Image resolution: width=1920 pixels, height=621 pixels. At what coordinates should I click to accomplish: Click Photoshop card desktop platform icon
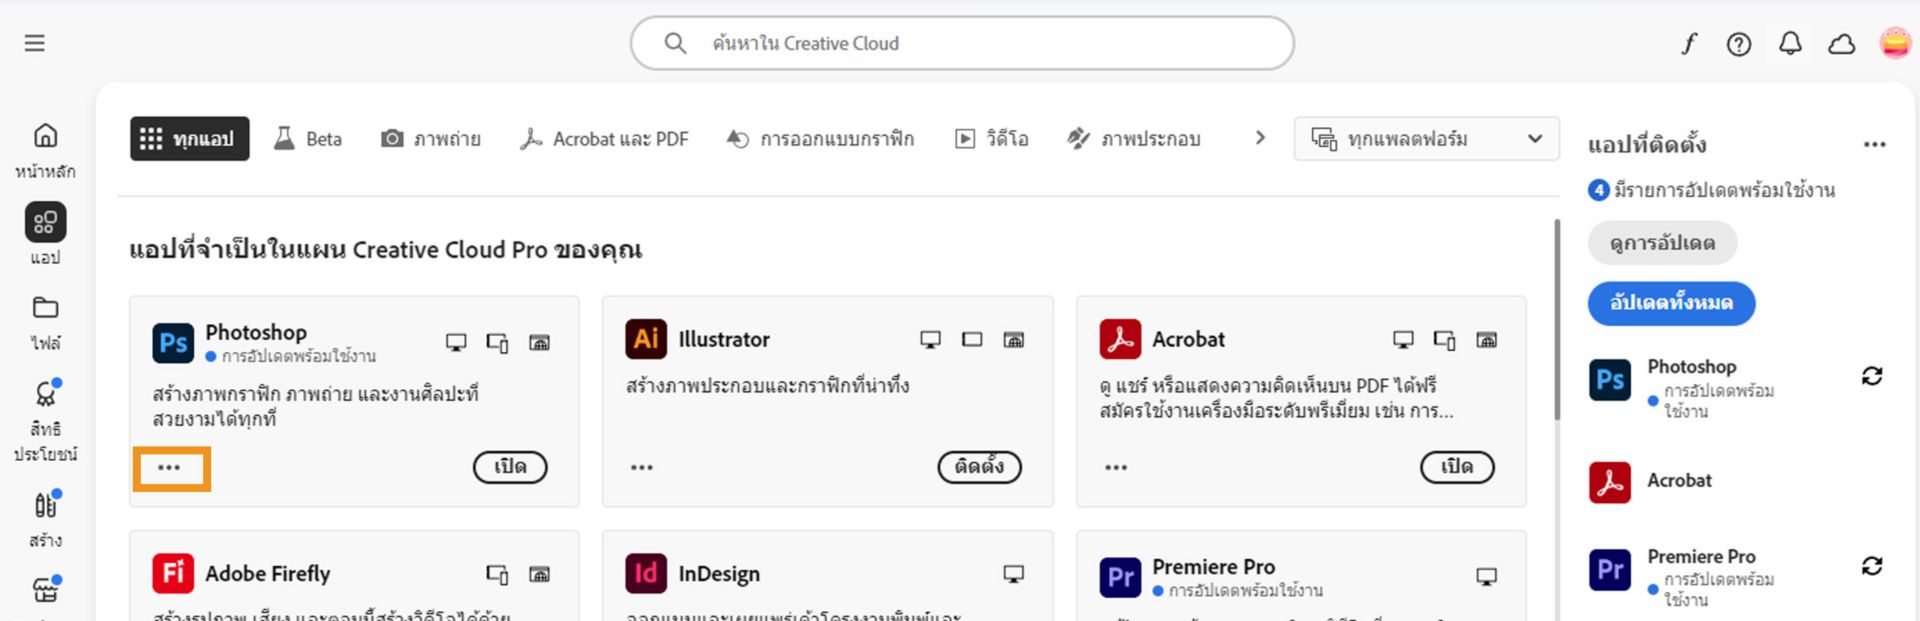456,342
